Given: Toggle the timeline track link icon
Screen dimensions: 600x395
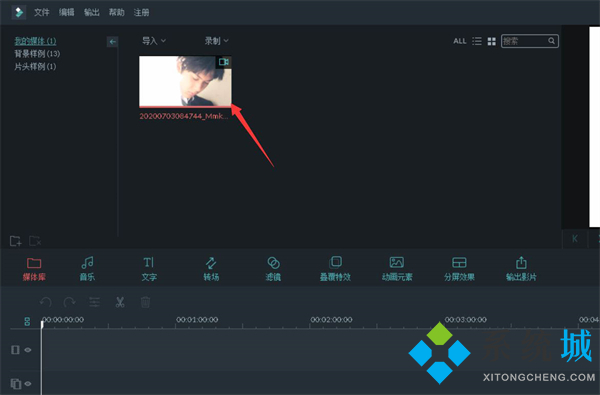Looking at the screenshot, I should coord(27,322).
